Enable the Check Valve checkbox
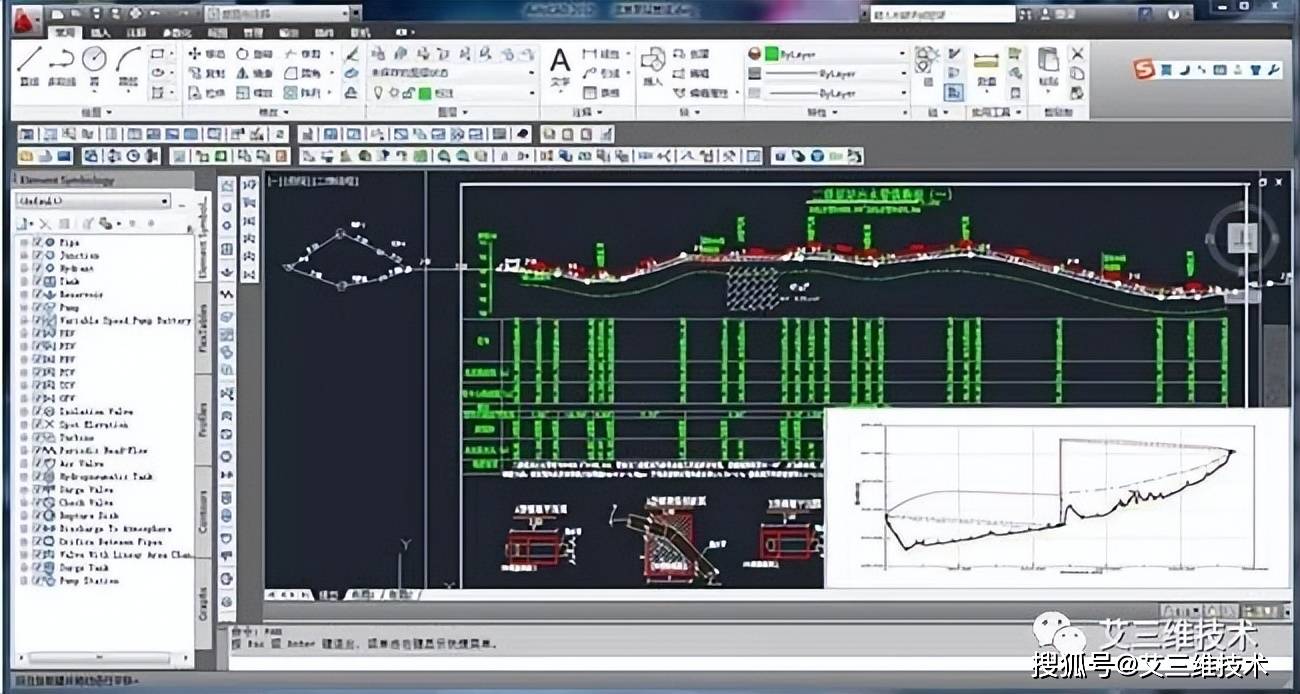 click(x=38, y=503)
